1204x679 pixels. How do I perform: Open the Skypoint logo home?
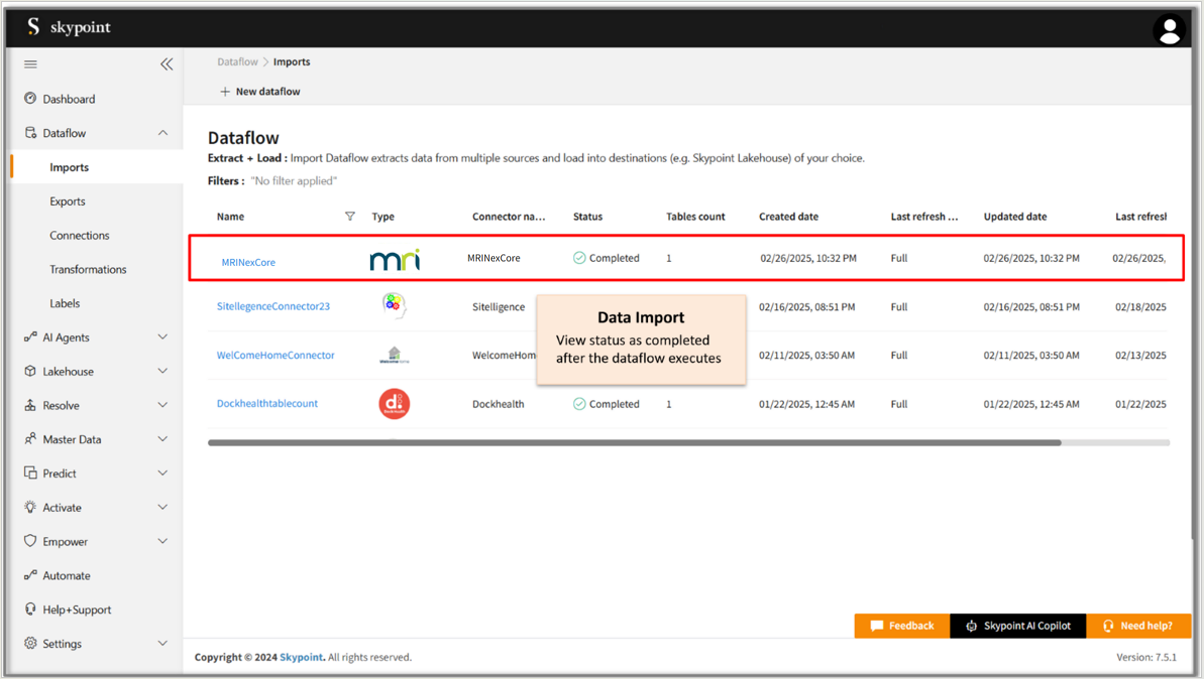68,28
